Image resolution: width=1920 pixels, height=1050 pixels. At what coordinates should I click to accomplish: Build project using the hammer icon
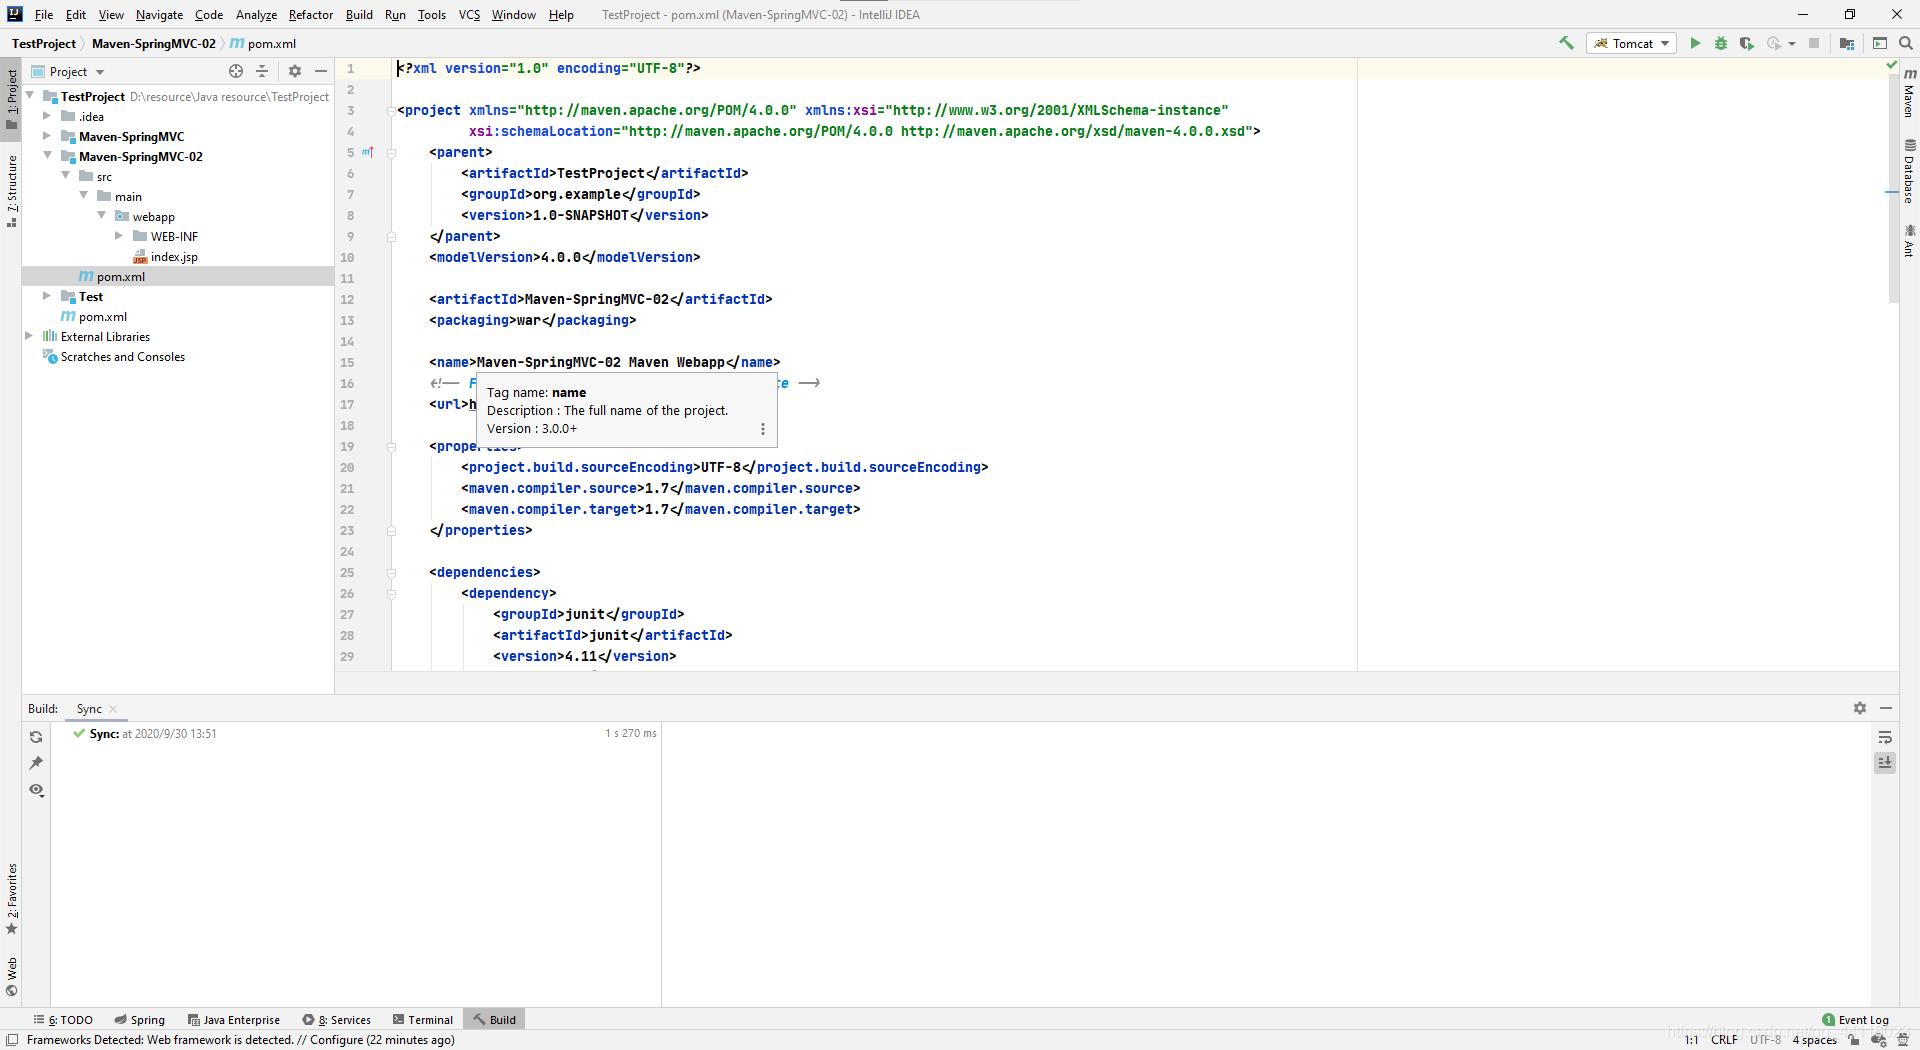pos(1566,43)
